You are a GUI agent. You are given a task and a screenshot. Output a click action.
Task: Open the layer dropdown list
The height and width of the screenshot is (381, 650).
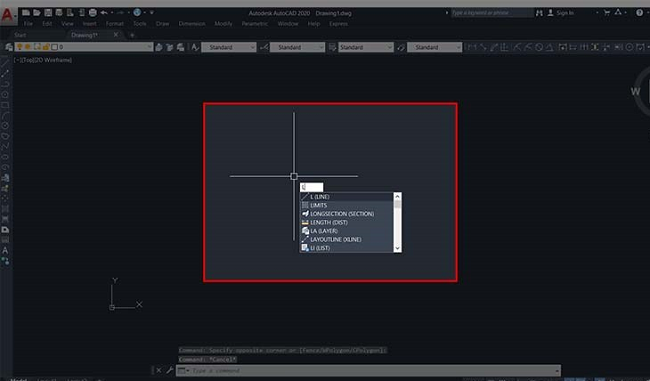coord(149,47)
